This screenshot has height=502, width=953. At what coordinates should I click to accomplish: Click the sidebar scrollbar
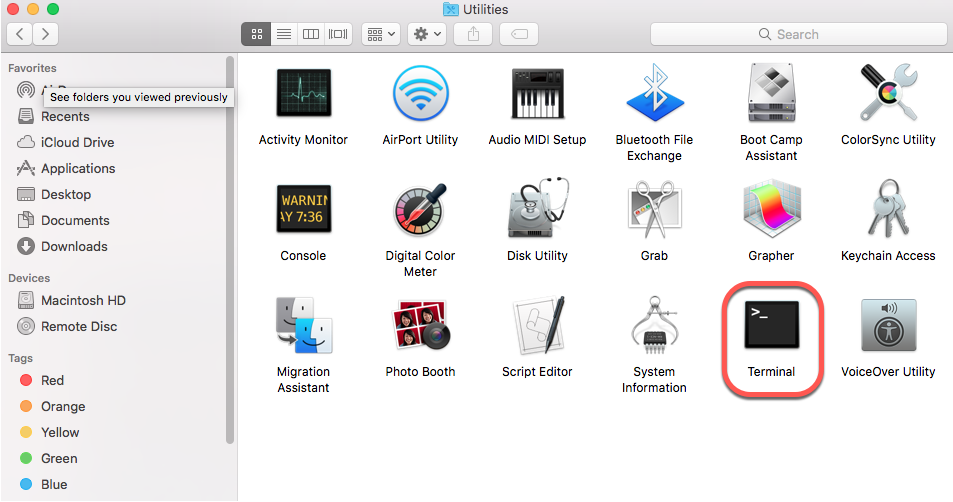[230, 250]
